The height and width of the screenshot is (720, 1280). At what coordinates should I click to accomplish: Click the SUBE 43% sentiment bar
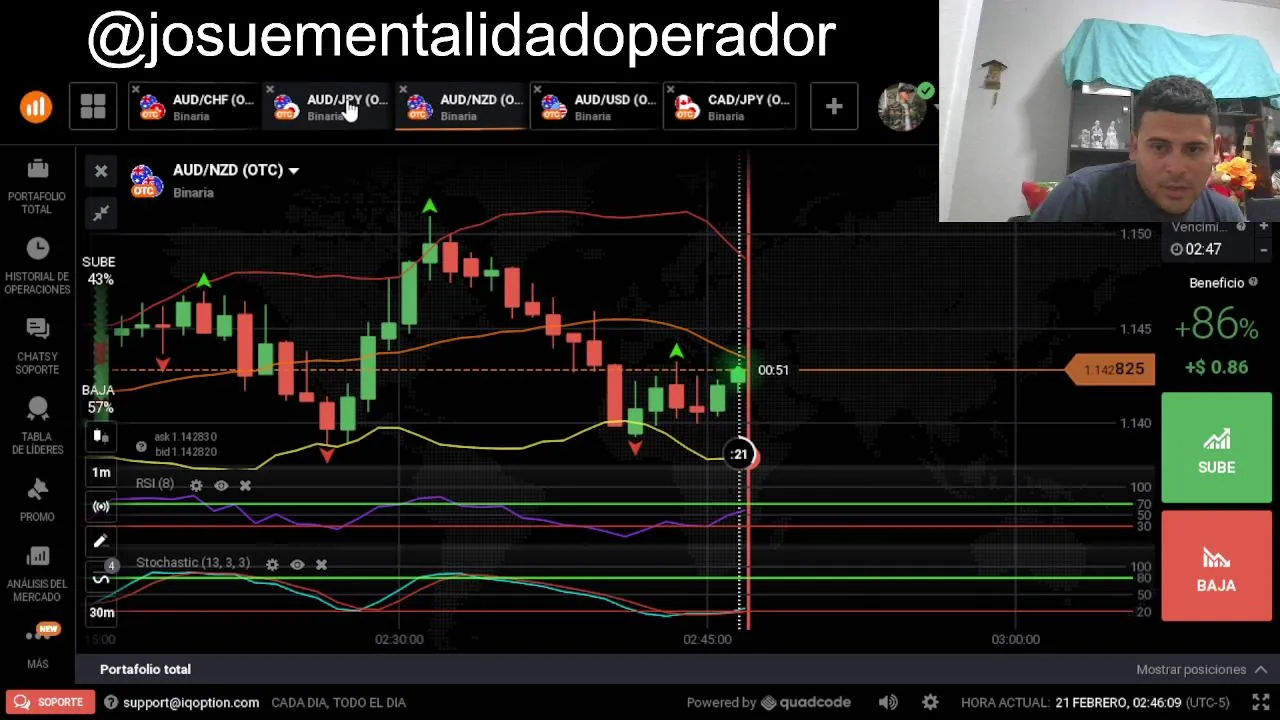pyautogui.click(x=99, y=270)
